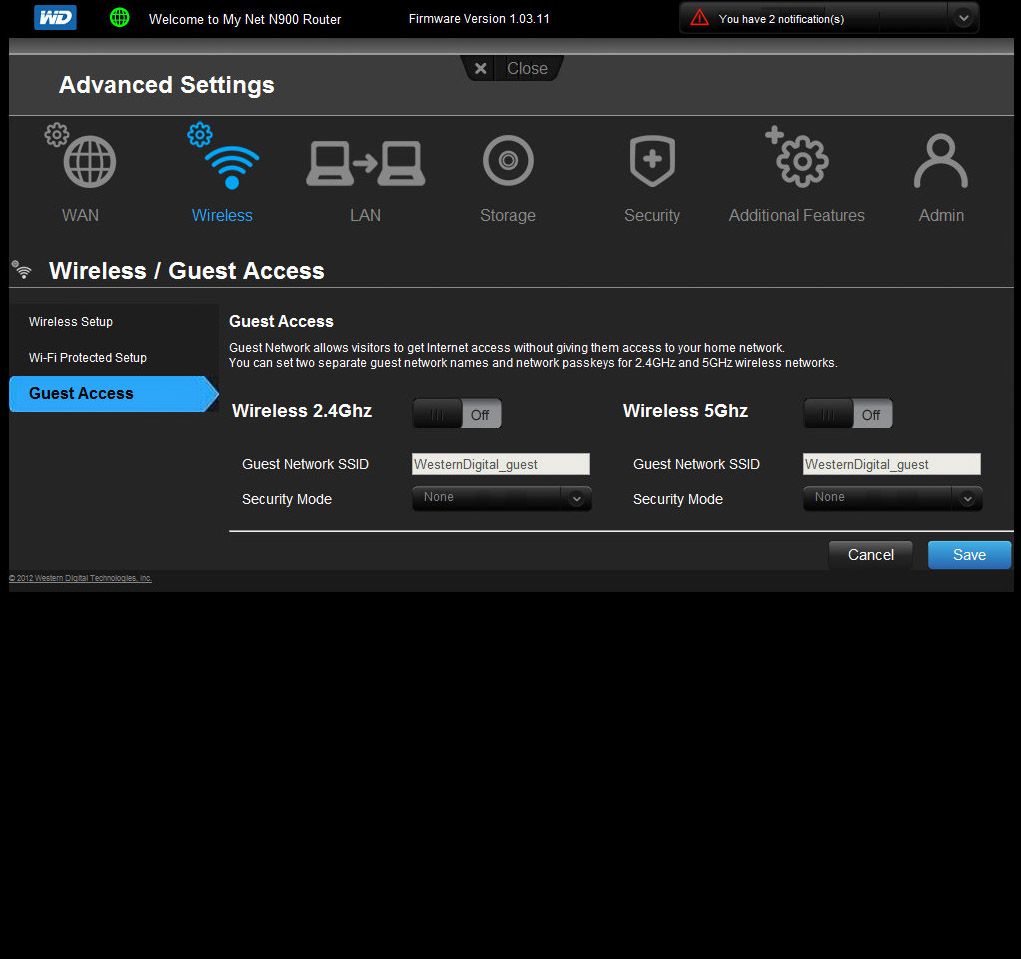Open the 2.4Ghz Security Mode dropdown
The height and width of the screenshot is (959, 1021).
point(502,498)
